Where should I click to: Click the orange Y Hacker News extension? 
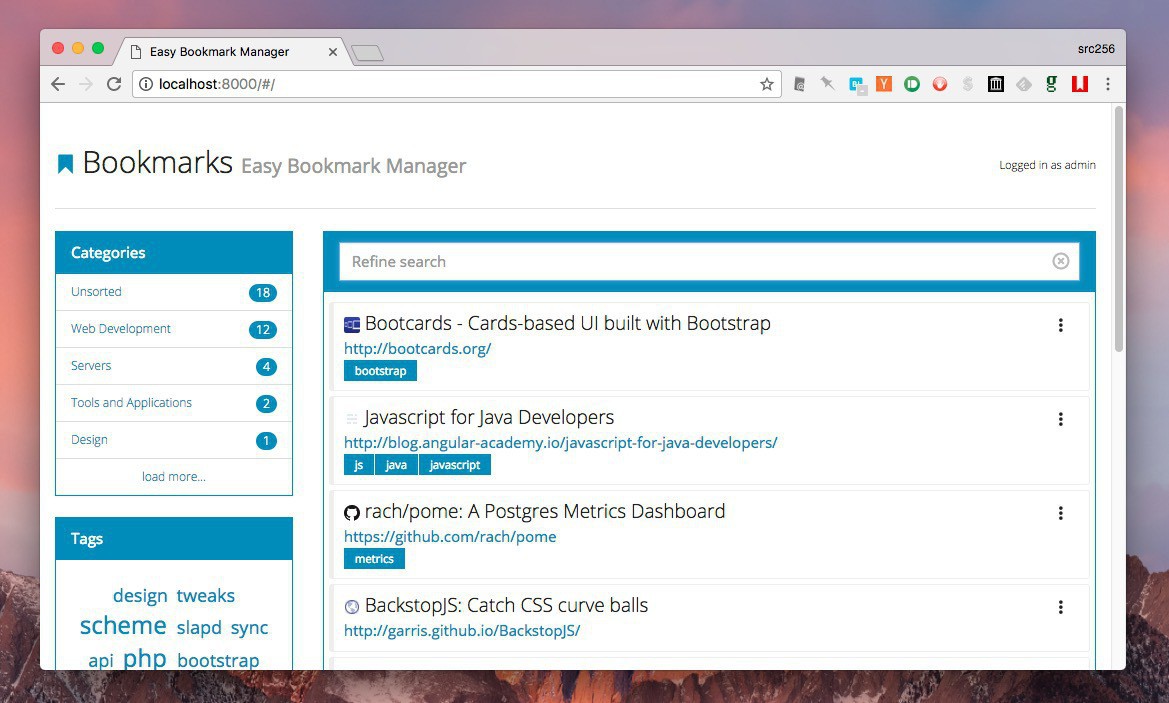pos(884,84)
